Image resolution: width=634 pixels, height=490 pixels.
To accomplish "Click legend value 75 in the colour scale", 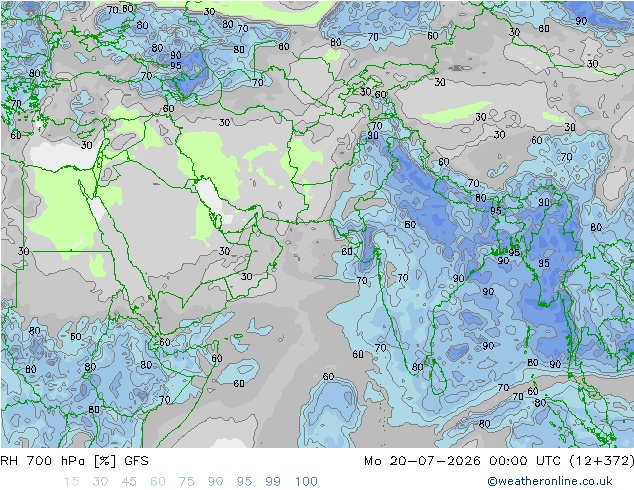I will (x=187, y=481).
